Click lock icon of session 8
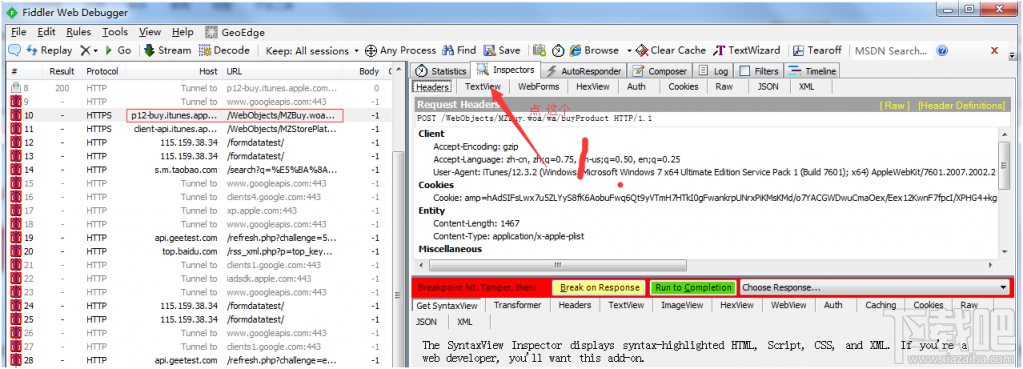This screenshot has height=369, width=1023. click(x=16, y=88)
